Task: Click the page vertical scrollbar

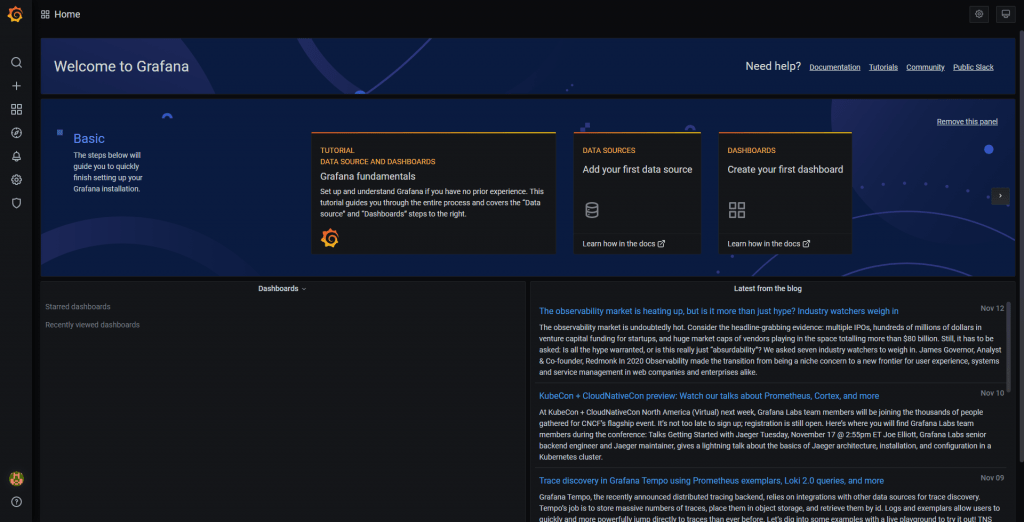Action: (x=1020, y=248)
